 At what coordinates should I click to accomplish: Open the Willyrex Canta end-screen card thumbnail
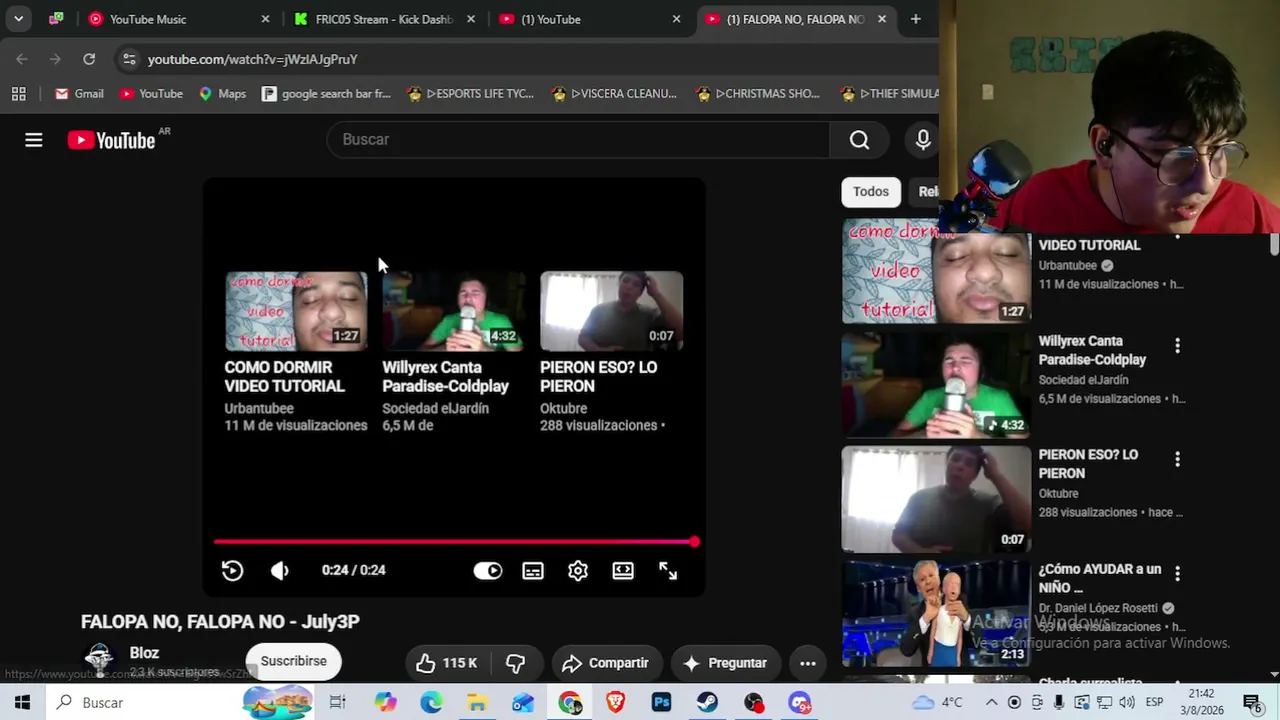[x=453, y=311]
